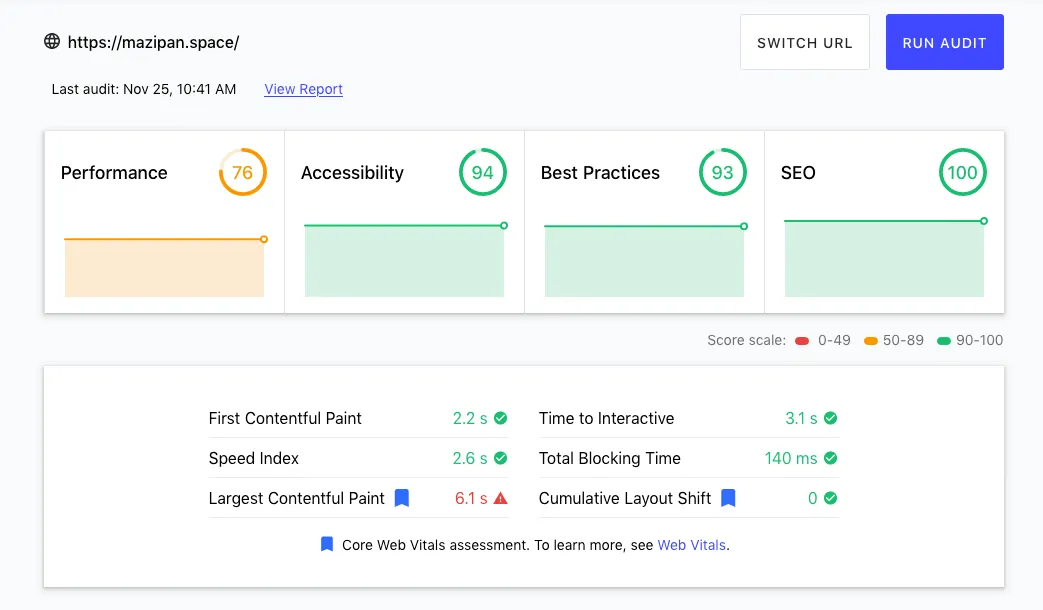Image resolution: width=1043 pixels, height=610 pixels.
Task: Click the Performance score 76 gauge
Action: (x=242, y=173)
